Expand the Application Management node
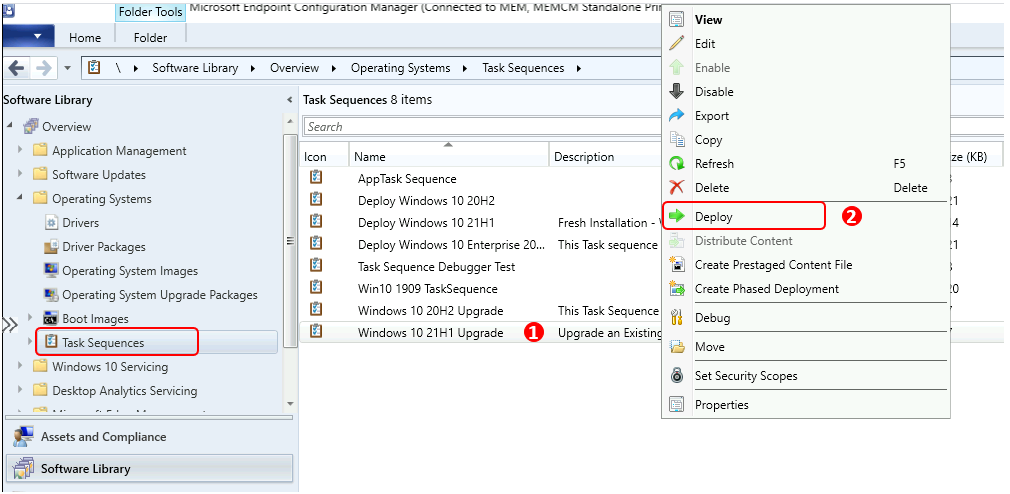 point(20,150)
